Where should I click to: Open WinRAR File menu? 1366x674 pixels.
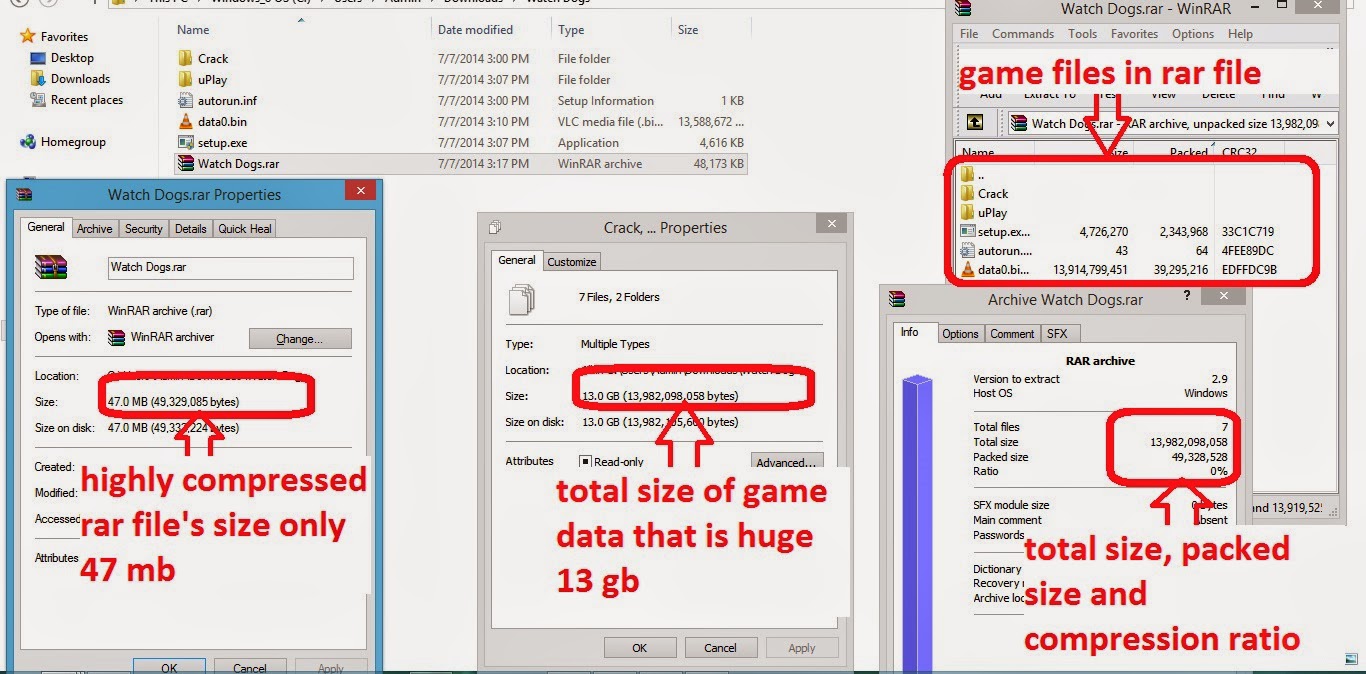pos(969,34)
